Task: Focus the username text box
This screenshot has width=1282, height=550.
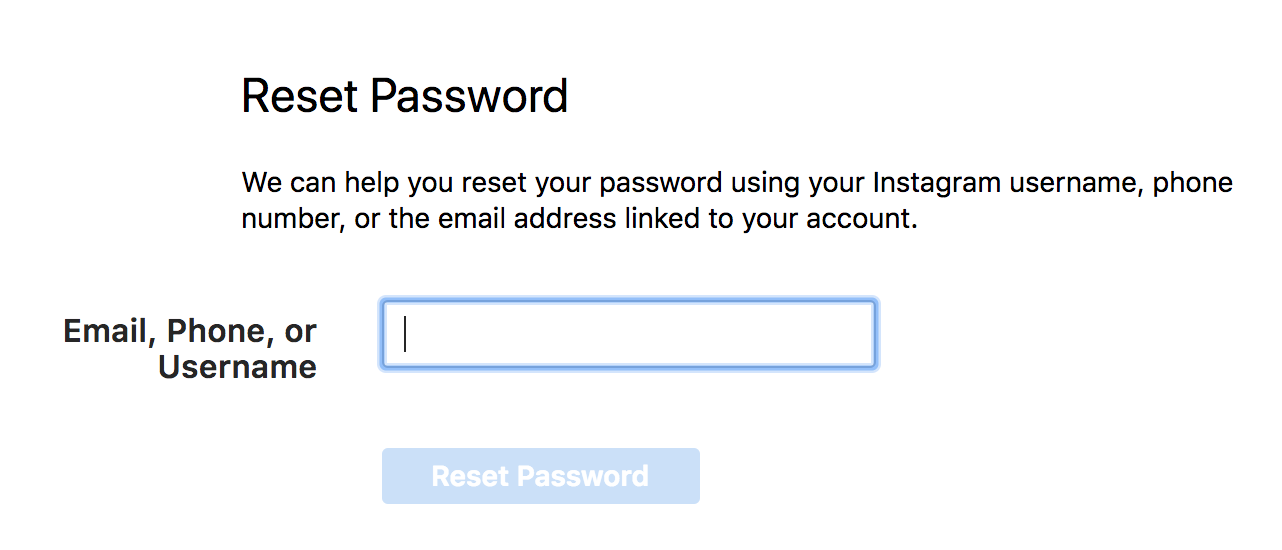Action: click(x=628, y=334)
